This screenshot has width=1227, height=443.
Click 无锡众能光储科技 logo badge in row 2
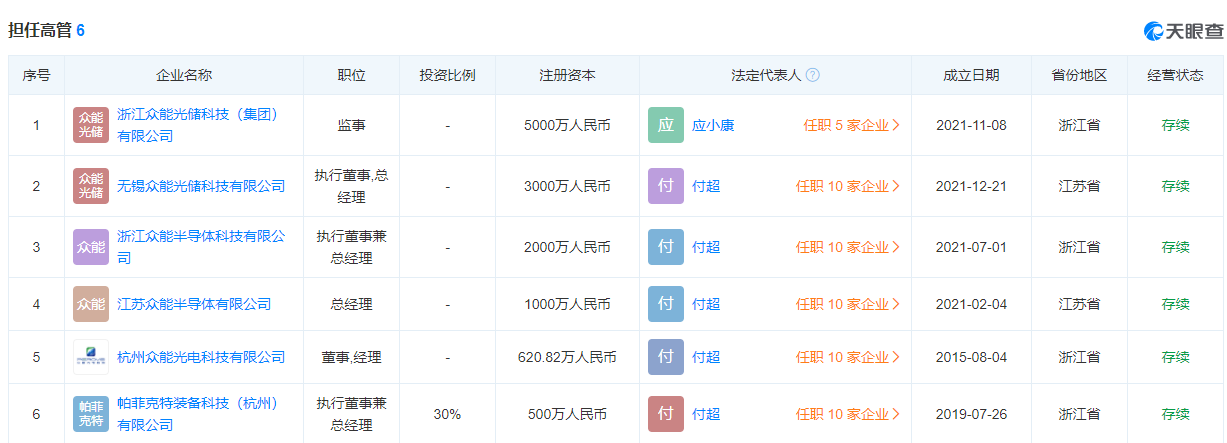tap(91, 186)
